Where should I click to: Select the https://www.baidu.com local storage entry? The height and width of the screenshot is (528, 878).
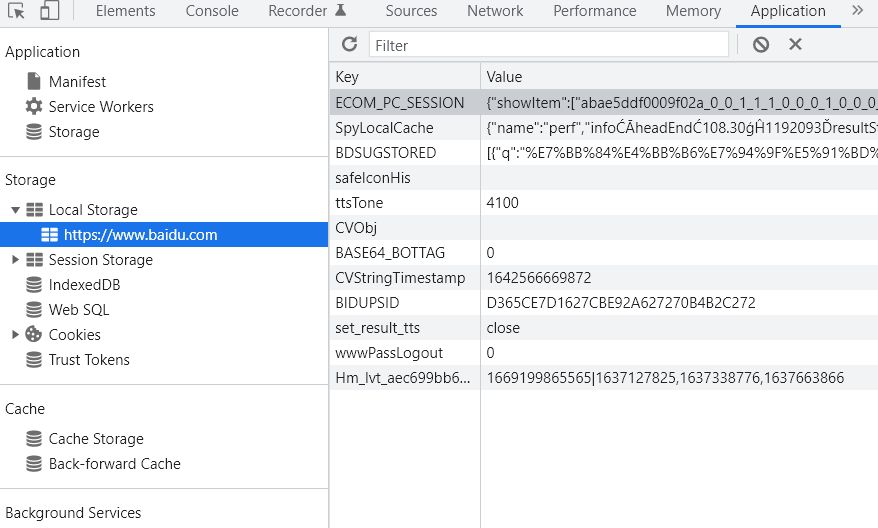[x=140, y=235]
